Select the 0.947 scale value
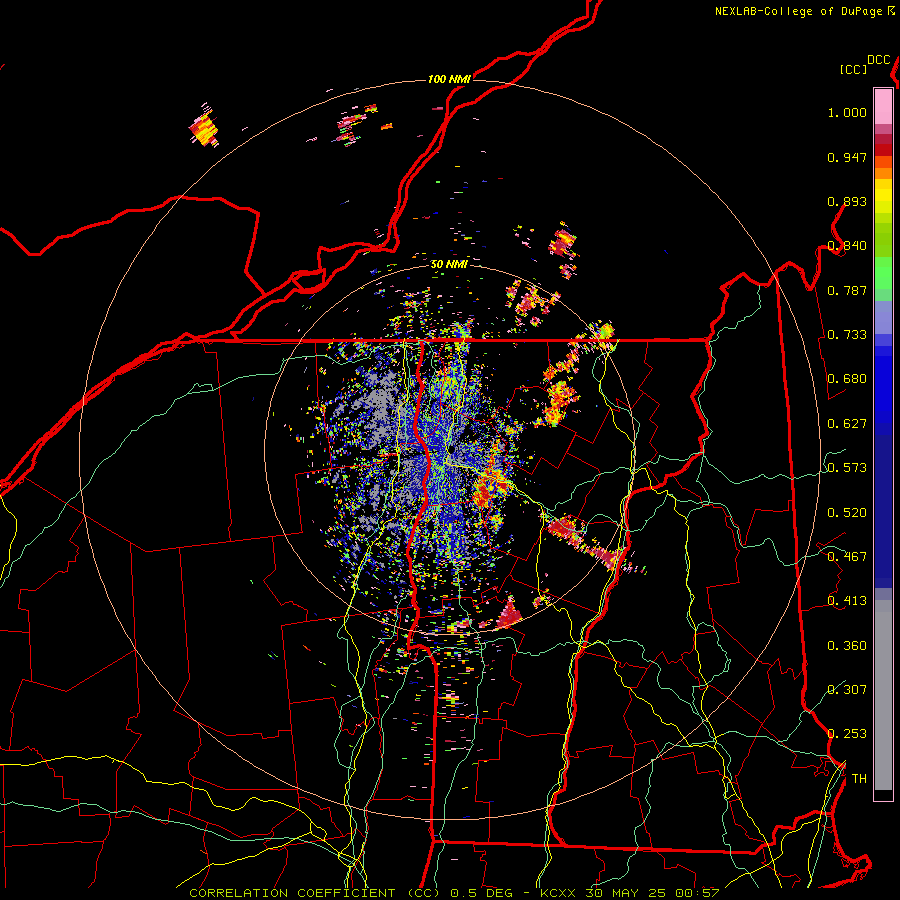 click(x=847, y=157)
